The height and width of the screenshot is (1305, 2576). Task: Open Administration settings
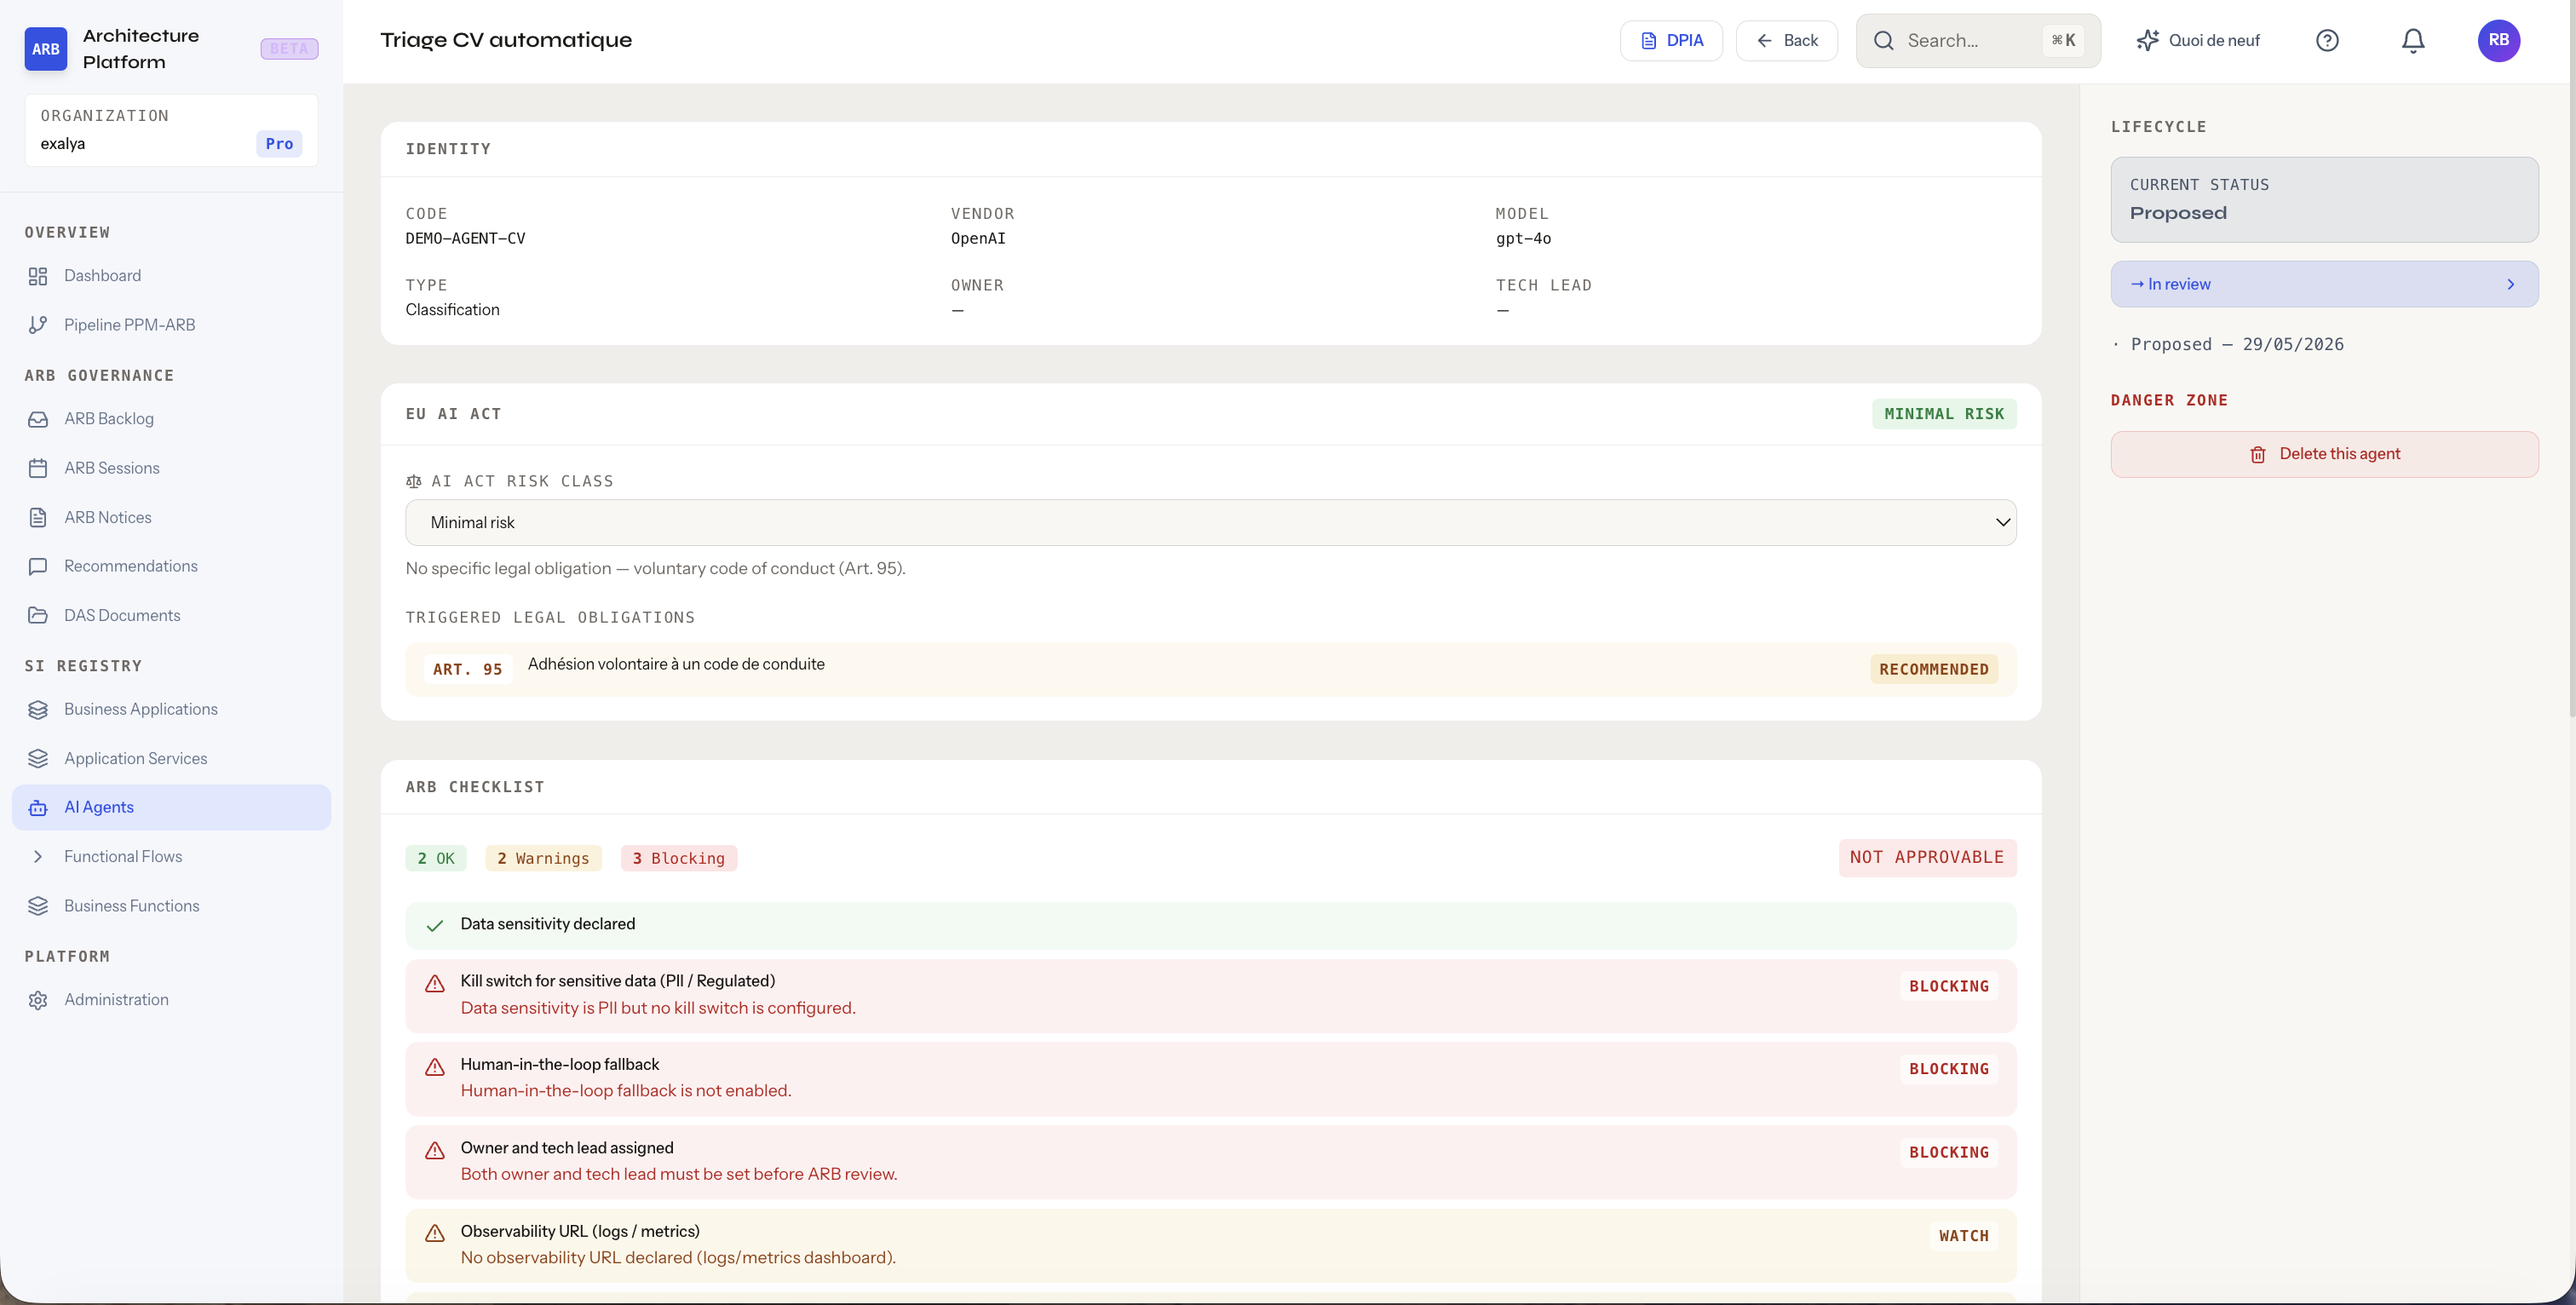coord(171,1000)
